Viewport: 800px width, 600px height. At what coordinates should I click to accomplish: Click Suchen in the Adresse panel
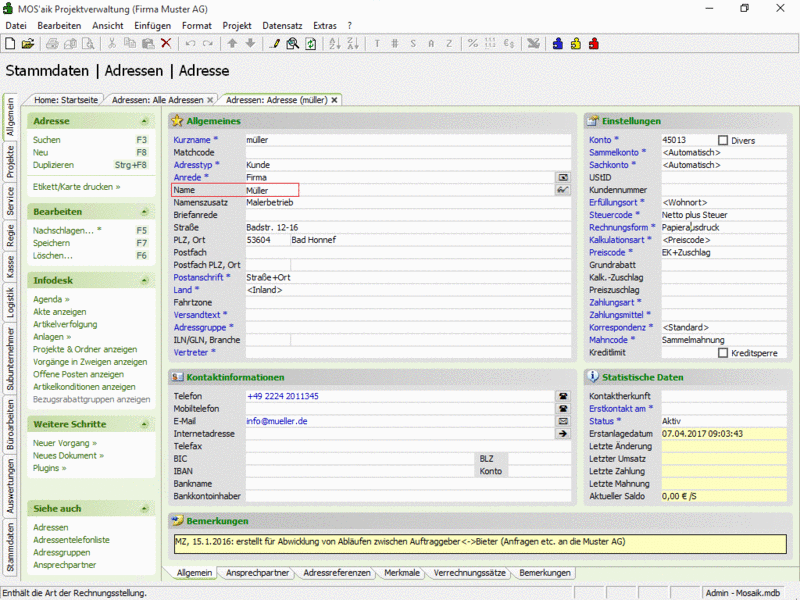tap(47, 140)
